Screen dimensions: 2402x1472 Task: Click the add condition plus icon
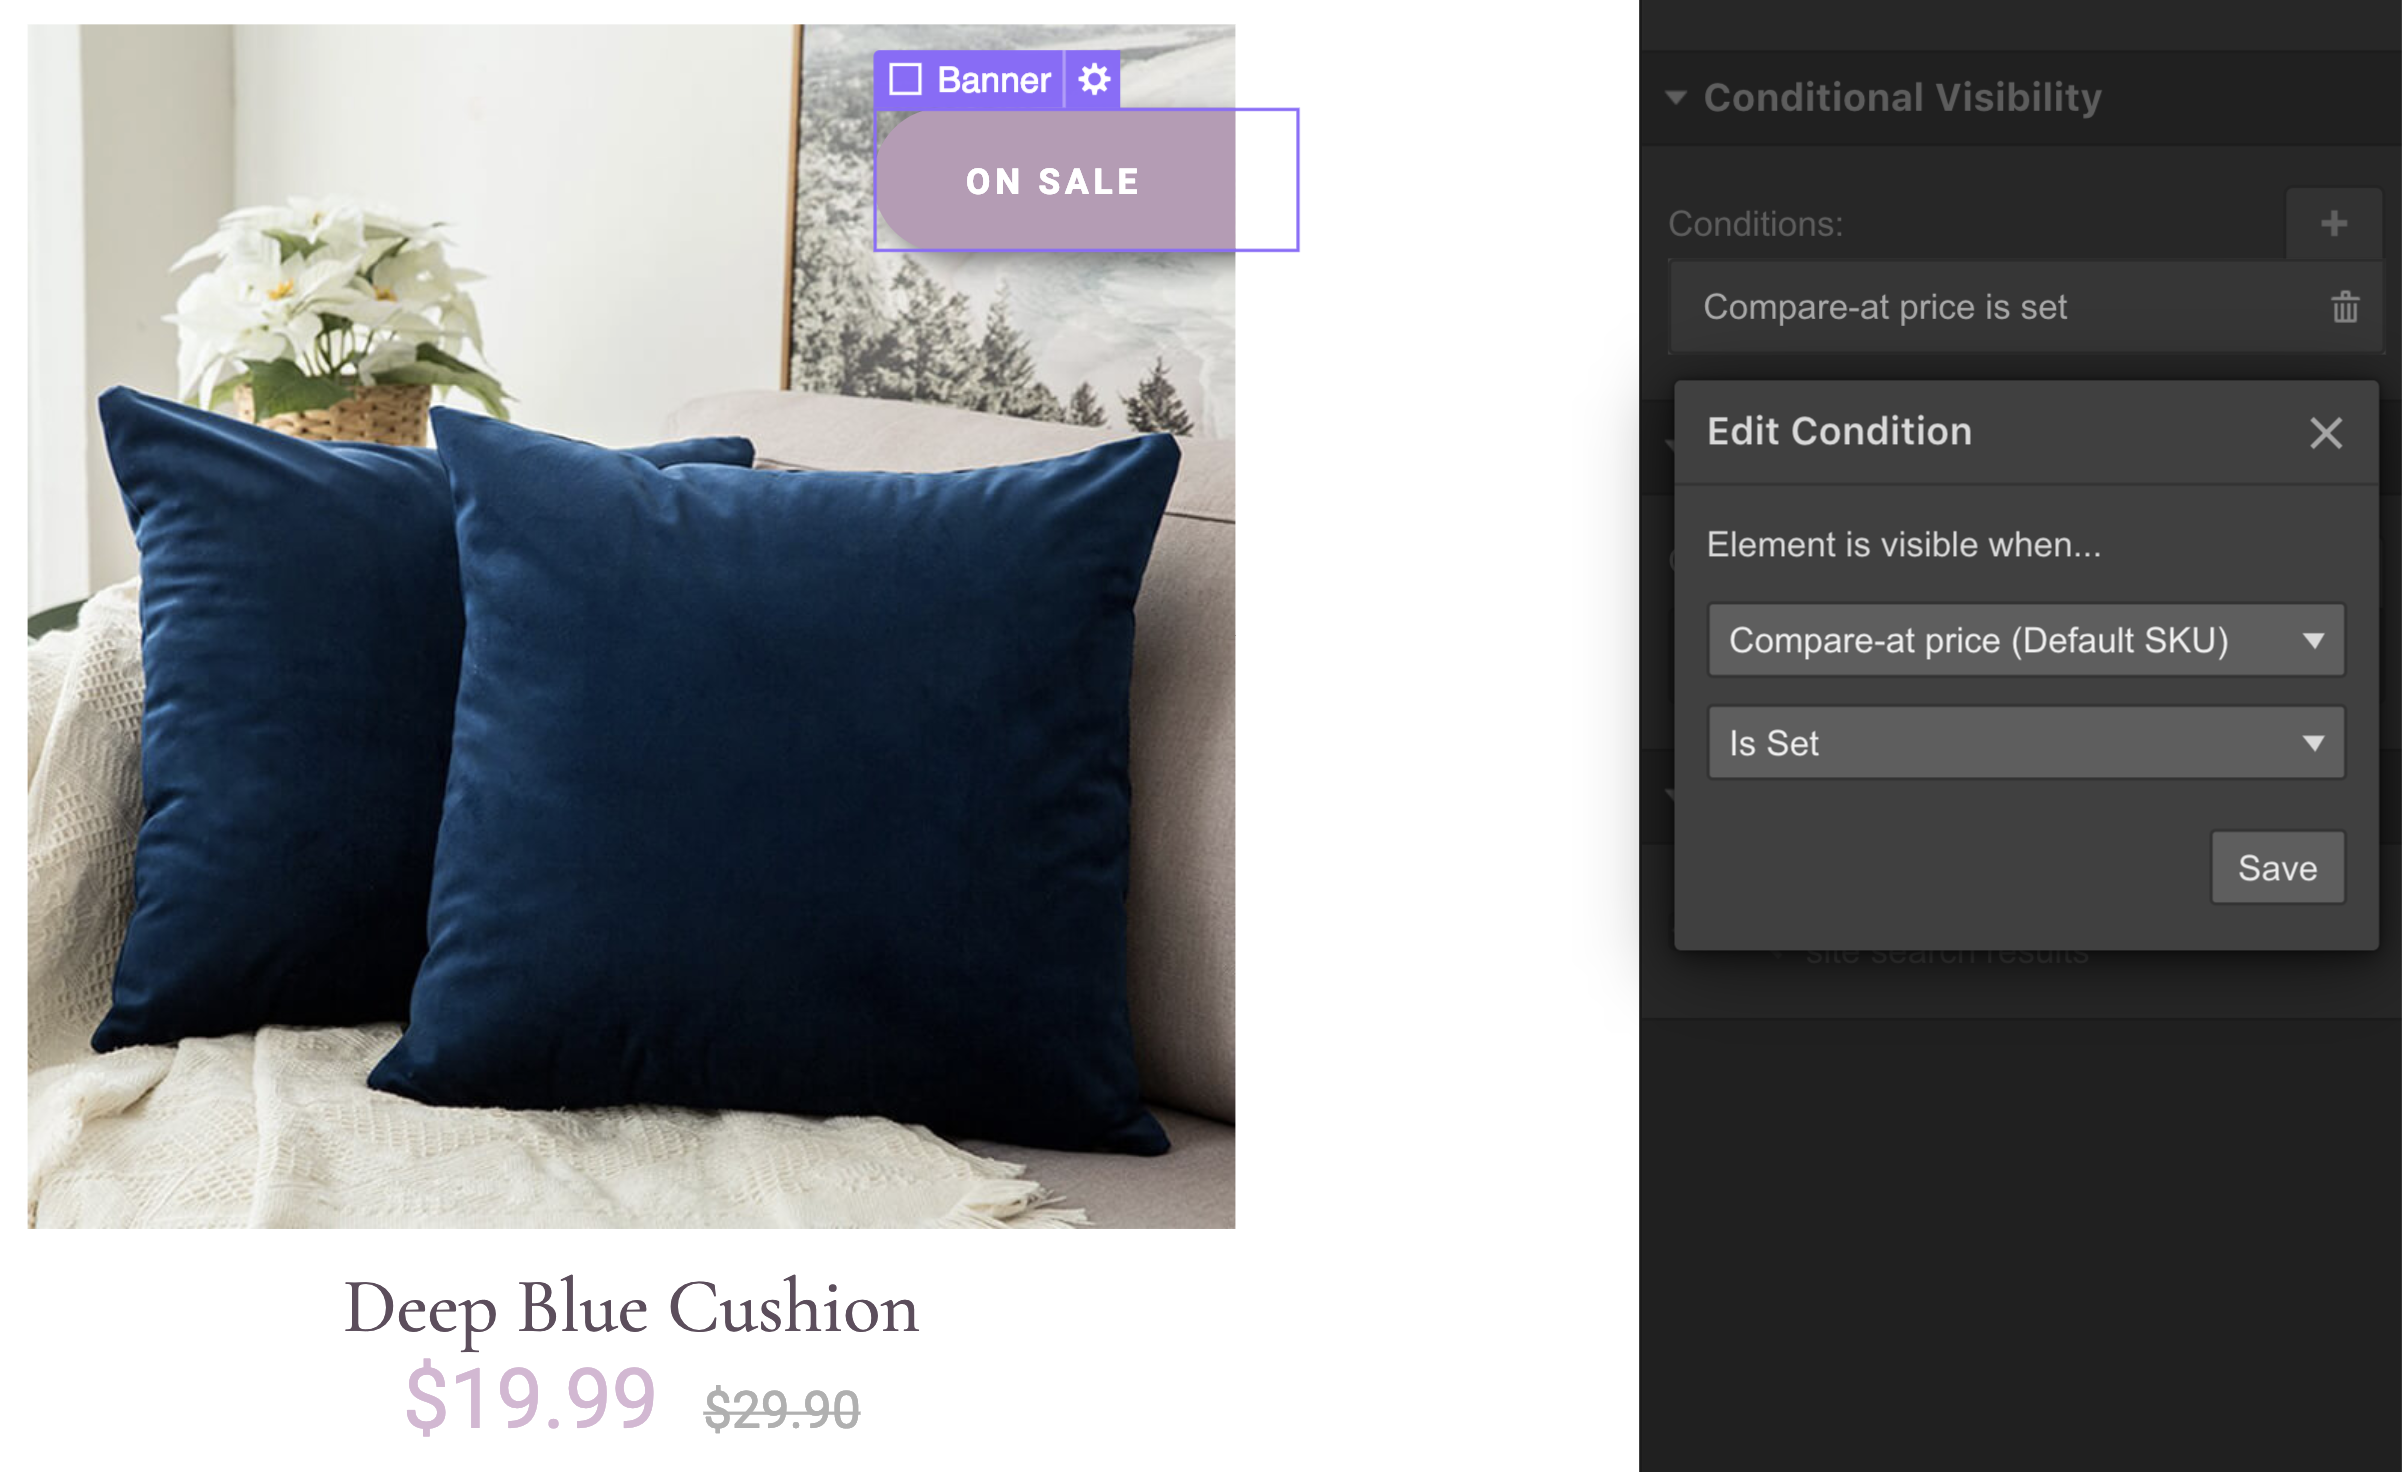2333,223
